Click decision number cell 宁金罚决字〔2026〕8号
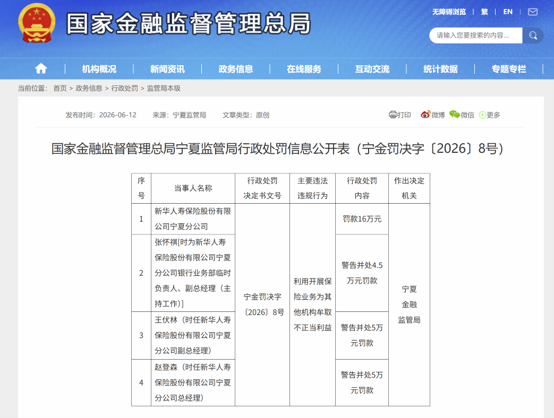Image resolution: width=554 pixels, height=418 pixels. point(262,305)
